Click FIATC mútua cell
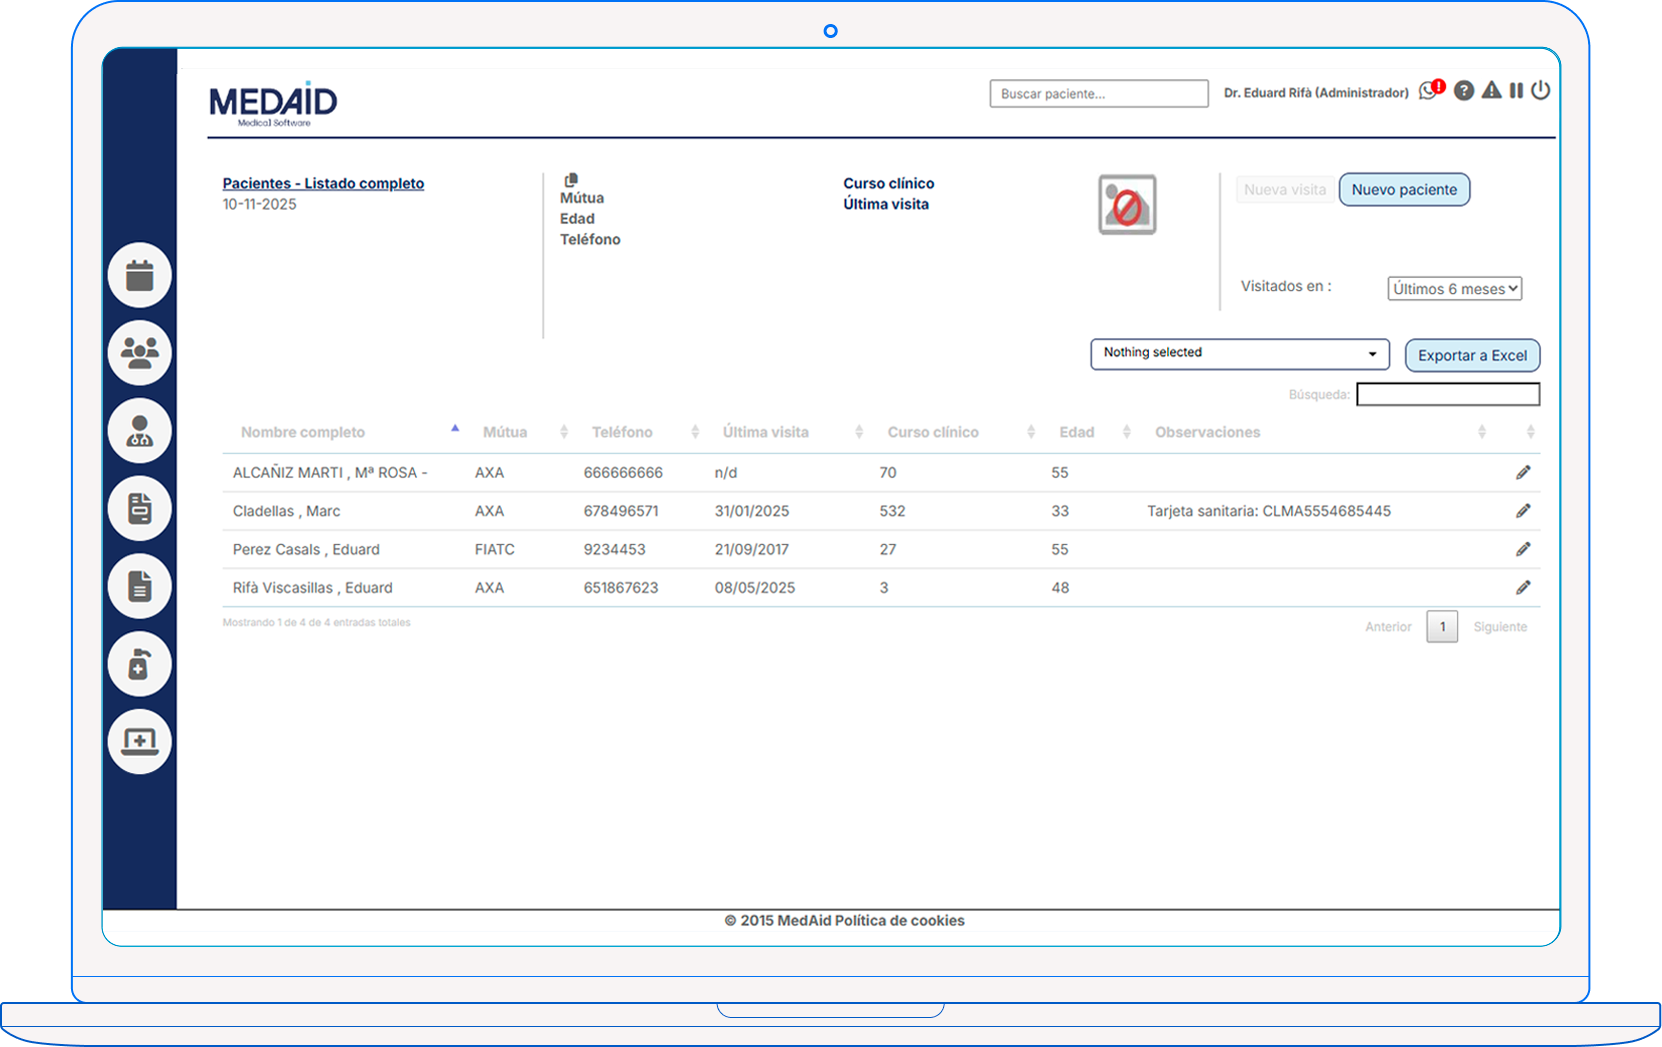Viewport: 1662px width, 1047px height. tap(495, 550)
